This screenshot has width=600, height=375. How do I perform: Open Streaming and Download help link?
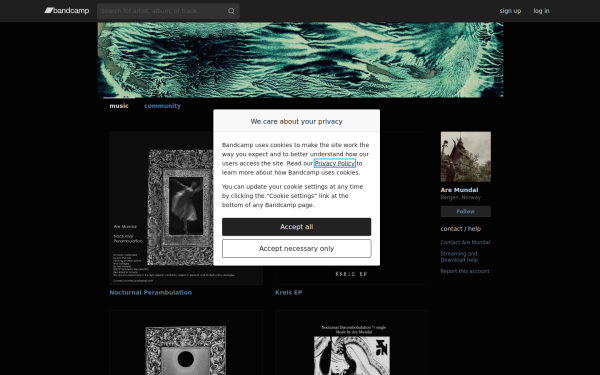pos(459,257)
